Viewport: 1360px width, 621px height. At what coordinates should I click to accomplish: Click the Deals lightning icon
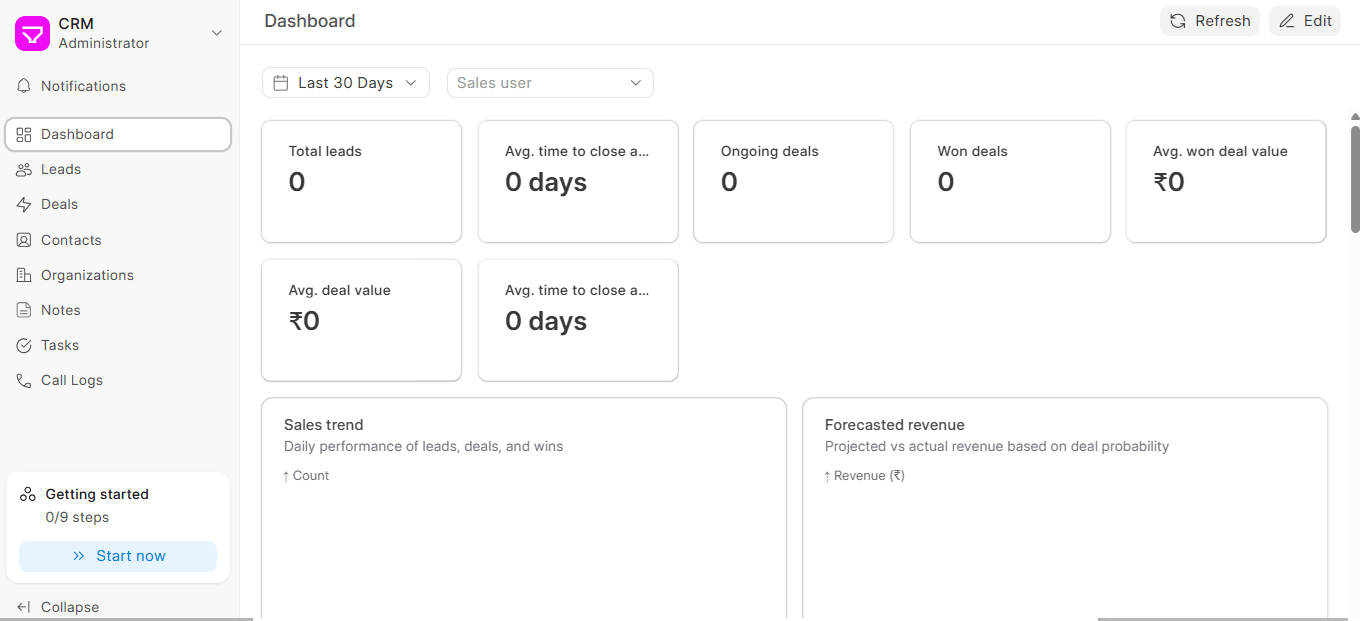[24, 204]
